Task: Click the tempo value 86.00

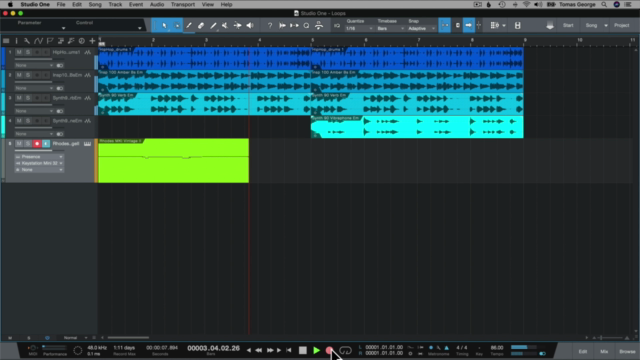Action: (497, 348)
